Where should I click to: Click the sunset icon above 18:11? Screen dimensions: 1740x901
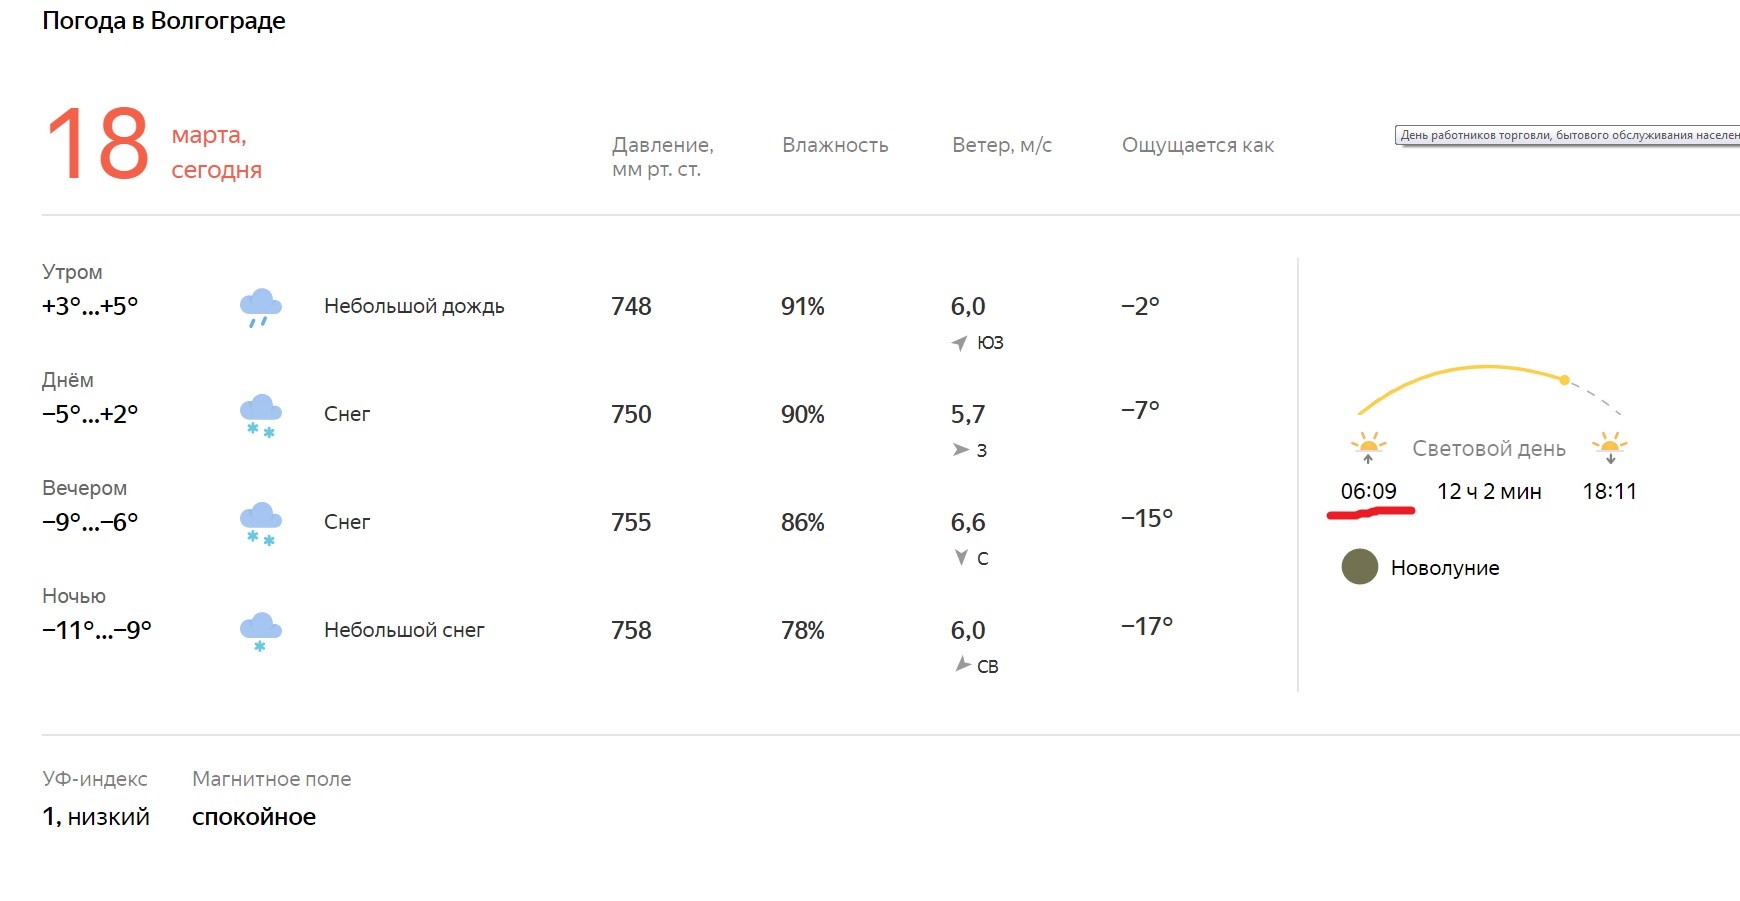click(x=1610, y=446)
